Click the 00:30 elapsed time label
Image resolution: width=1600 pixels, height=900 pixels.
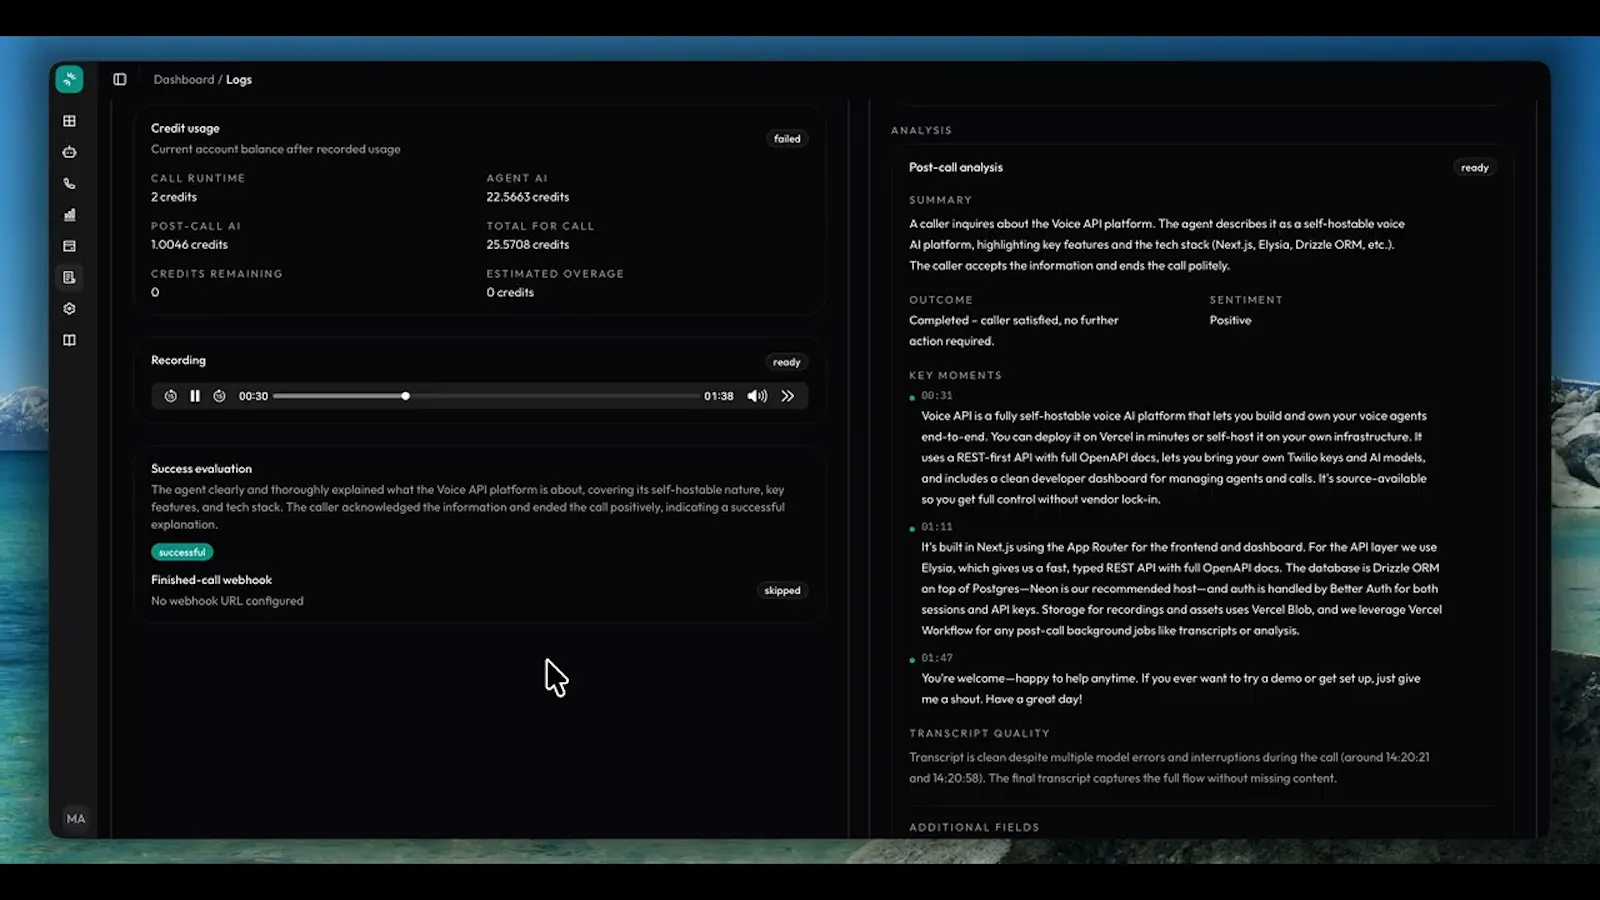click(x=253, y=396)
